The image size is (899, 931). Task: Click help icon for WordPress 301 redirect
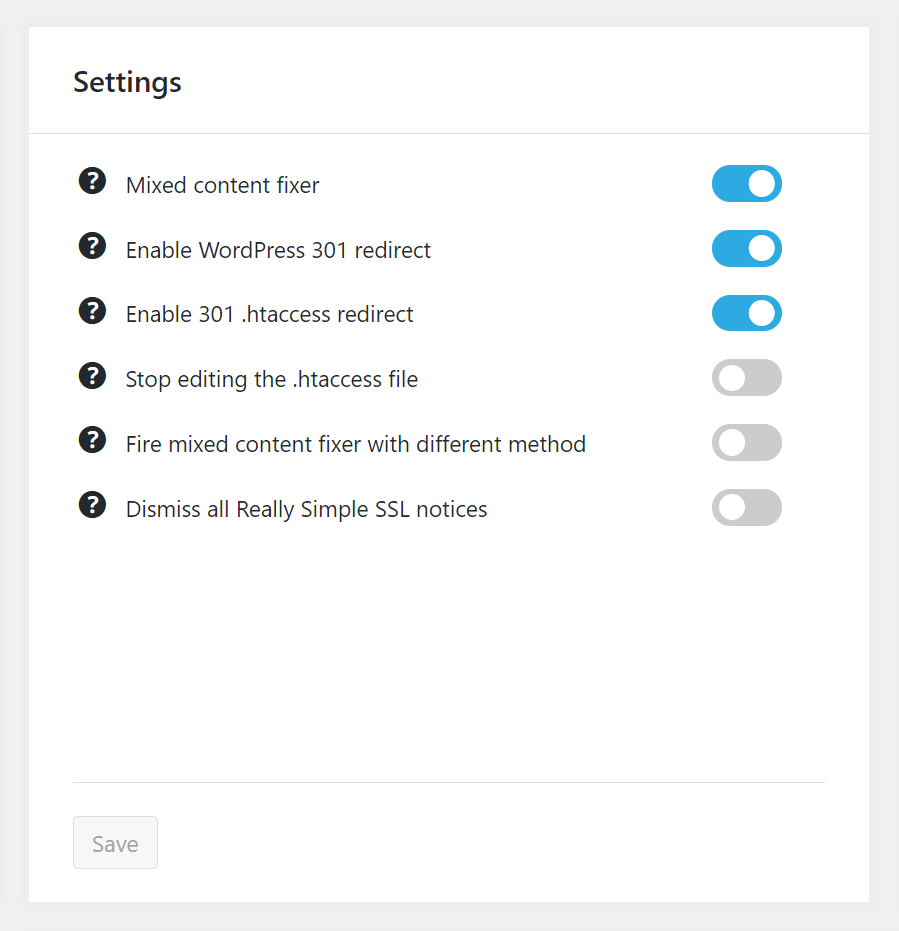click(93, 246)
